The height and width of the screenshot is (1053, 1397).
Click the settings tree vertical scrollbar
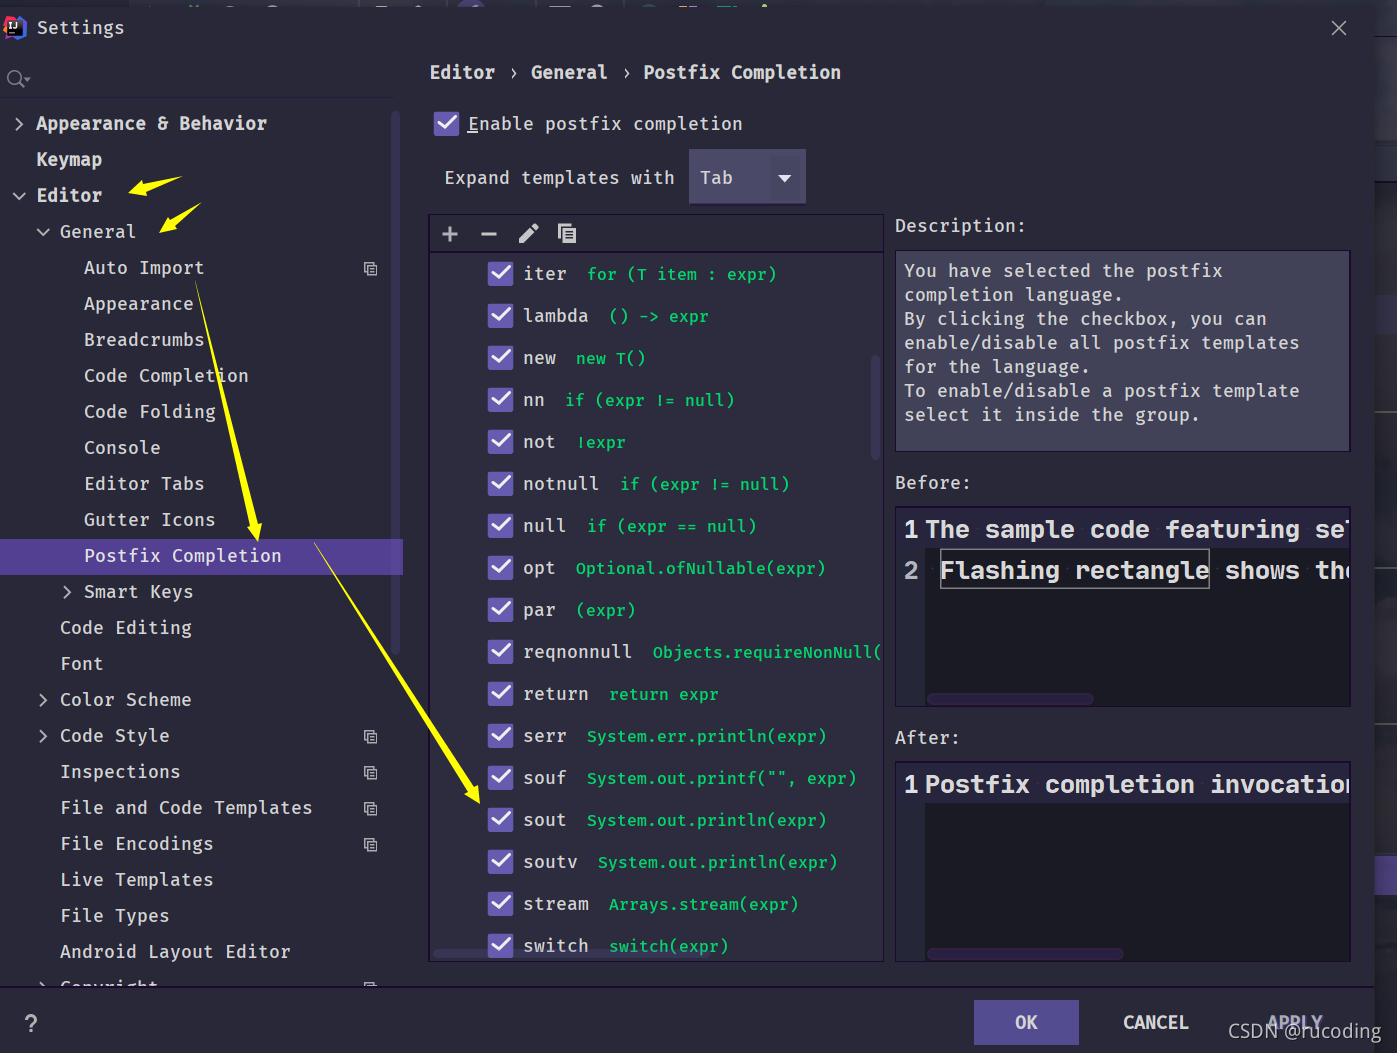(x=396, y=382)
